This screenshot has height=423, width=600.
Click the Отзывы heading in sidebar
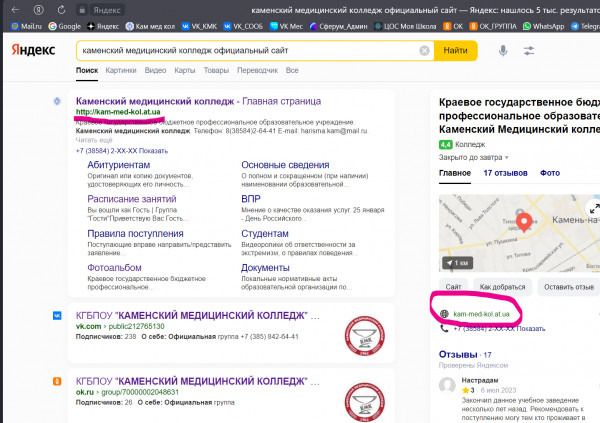(x=458, y=354)
